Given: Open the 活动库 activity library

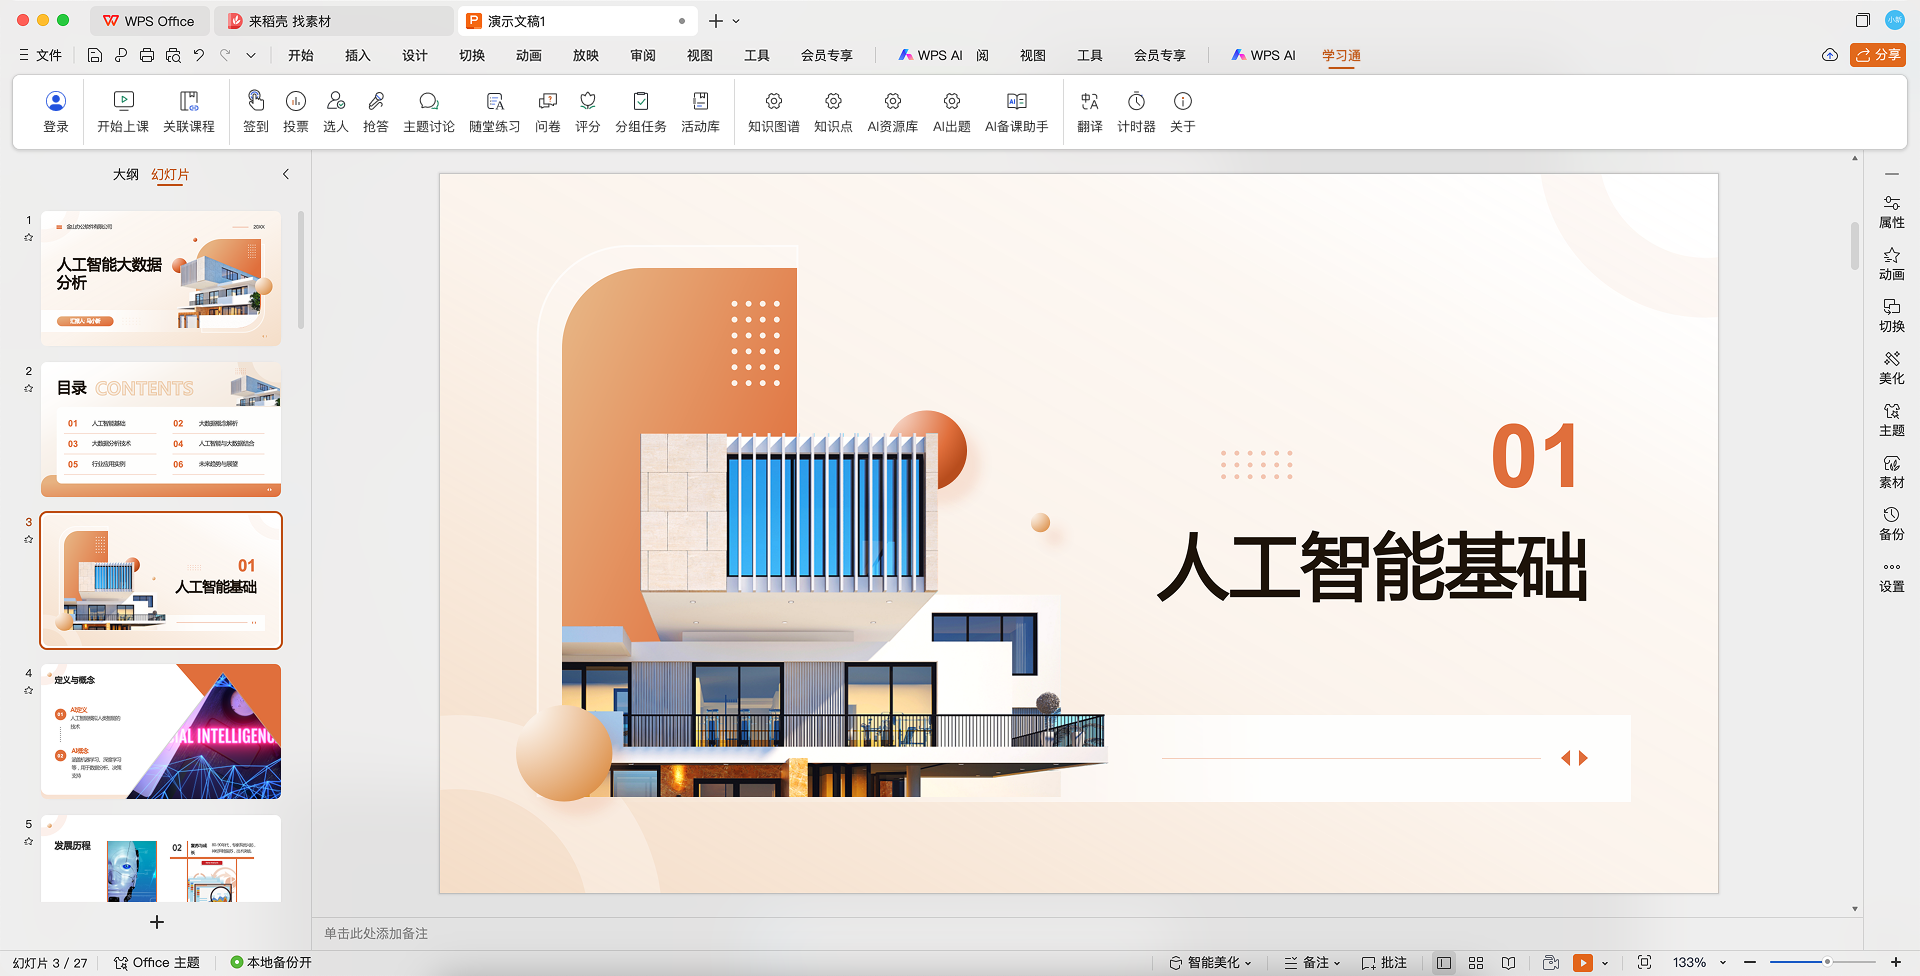Looking at the screenshot, I should pos(701,111).
